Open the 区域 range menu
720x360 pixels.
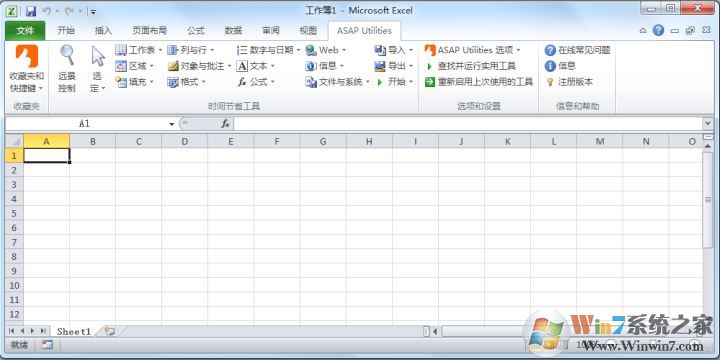point(135,66)
